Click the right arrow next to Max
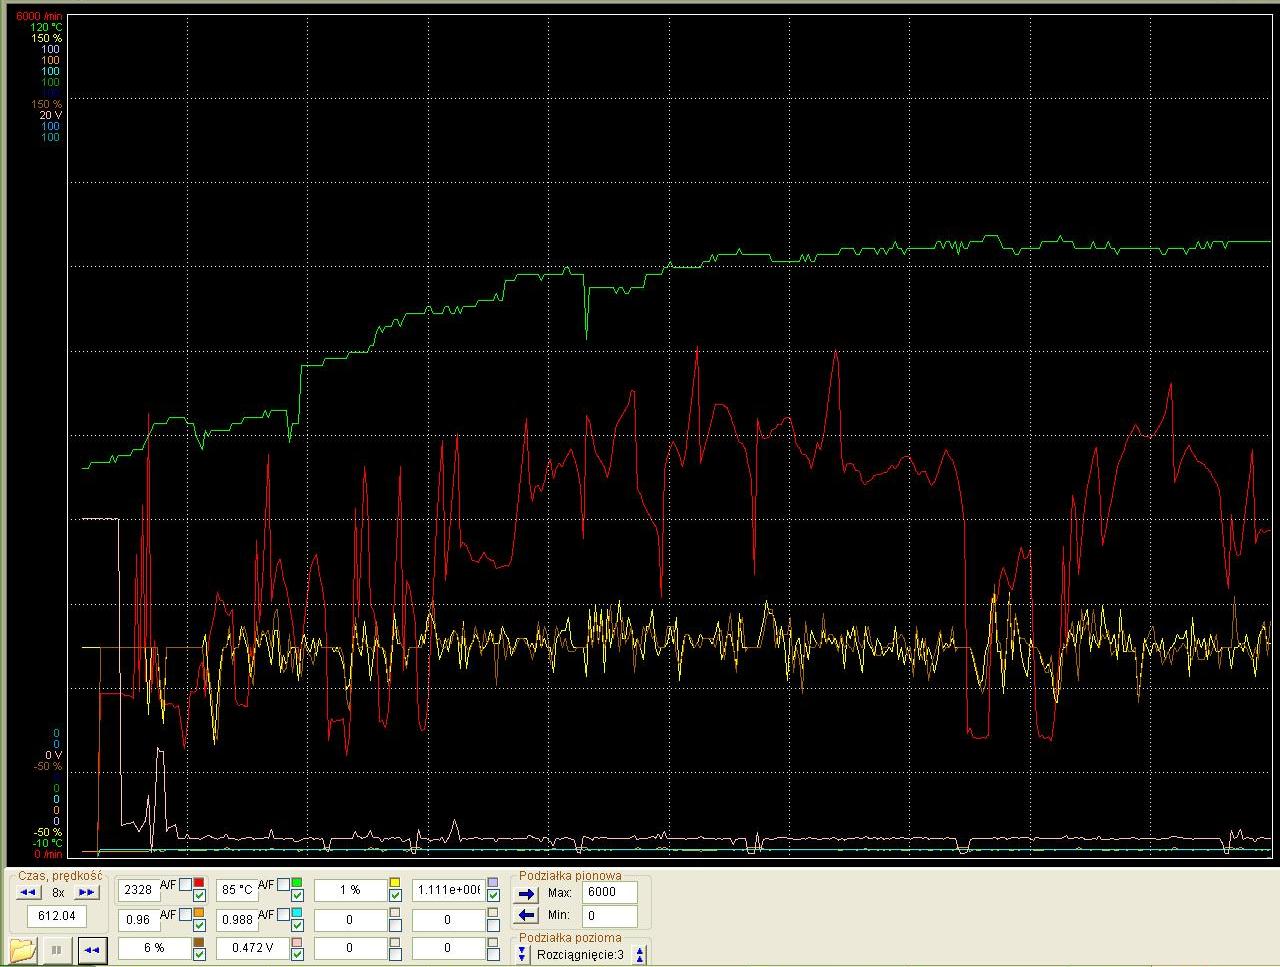Viewport: 1280px width, 967px height. coord(528,893)
